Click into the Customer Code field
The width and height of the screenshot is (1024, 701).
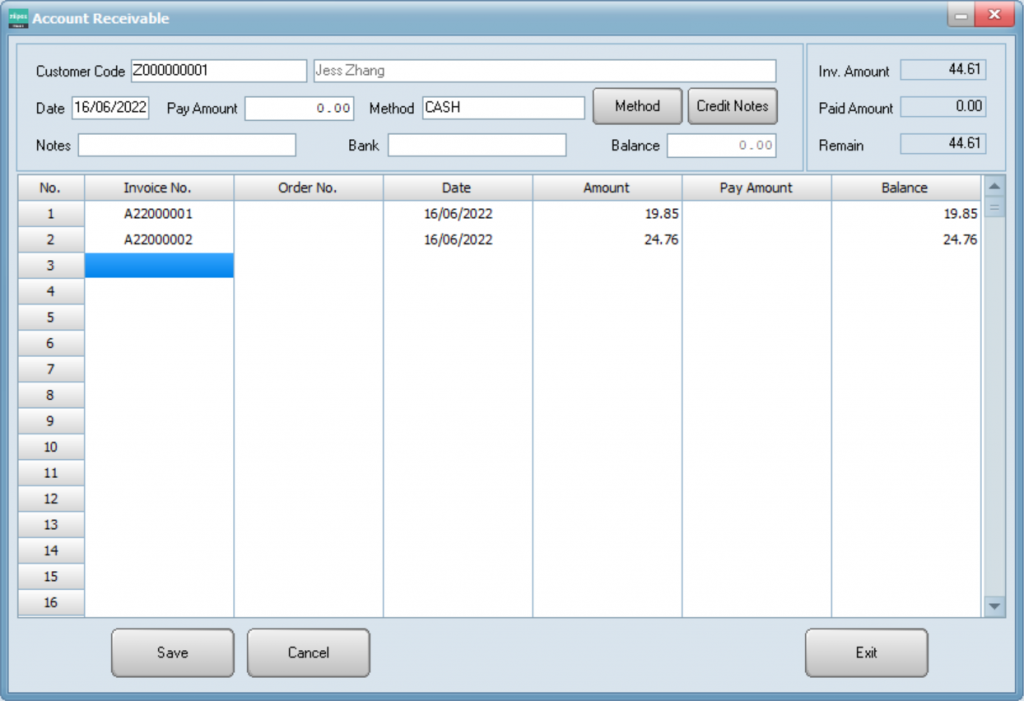218,71
